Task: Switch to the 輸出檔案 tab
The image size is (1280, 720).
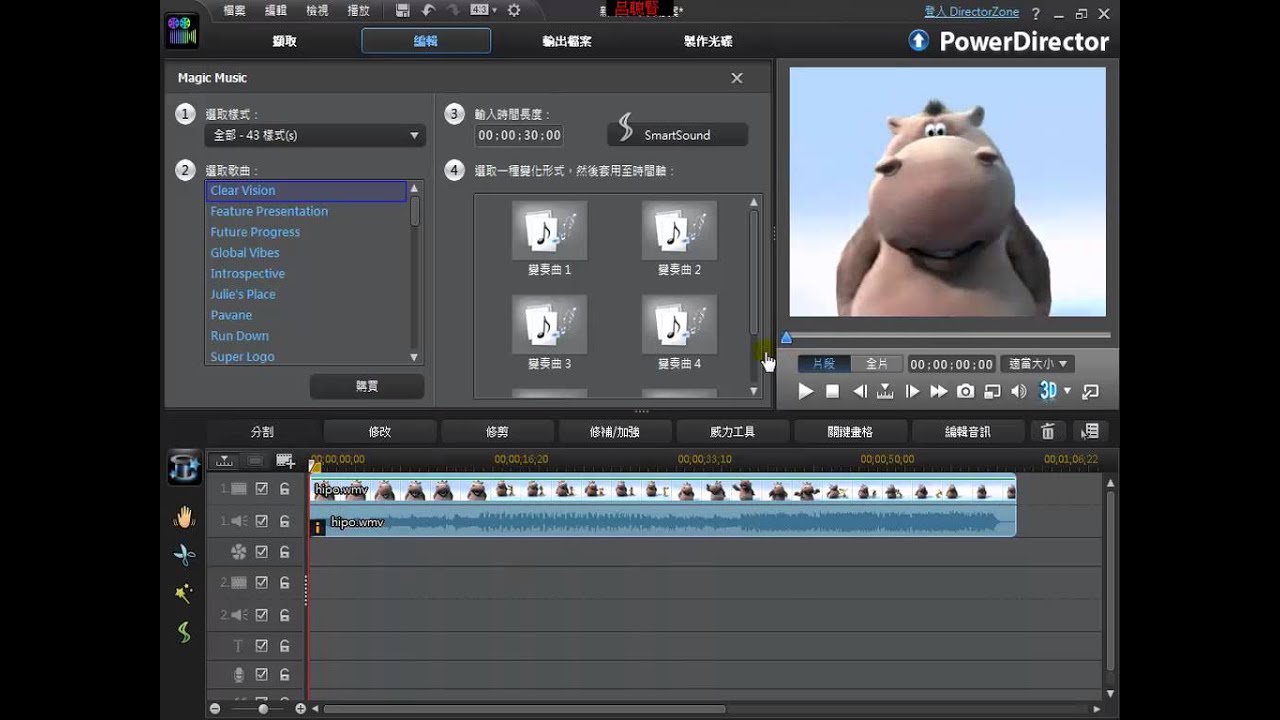Action: click(x=567, y=41)
